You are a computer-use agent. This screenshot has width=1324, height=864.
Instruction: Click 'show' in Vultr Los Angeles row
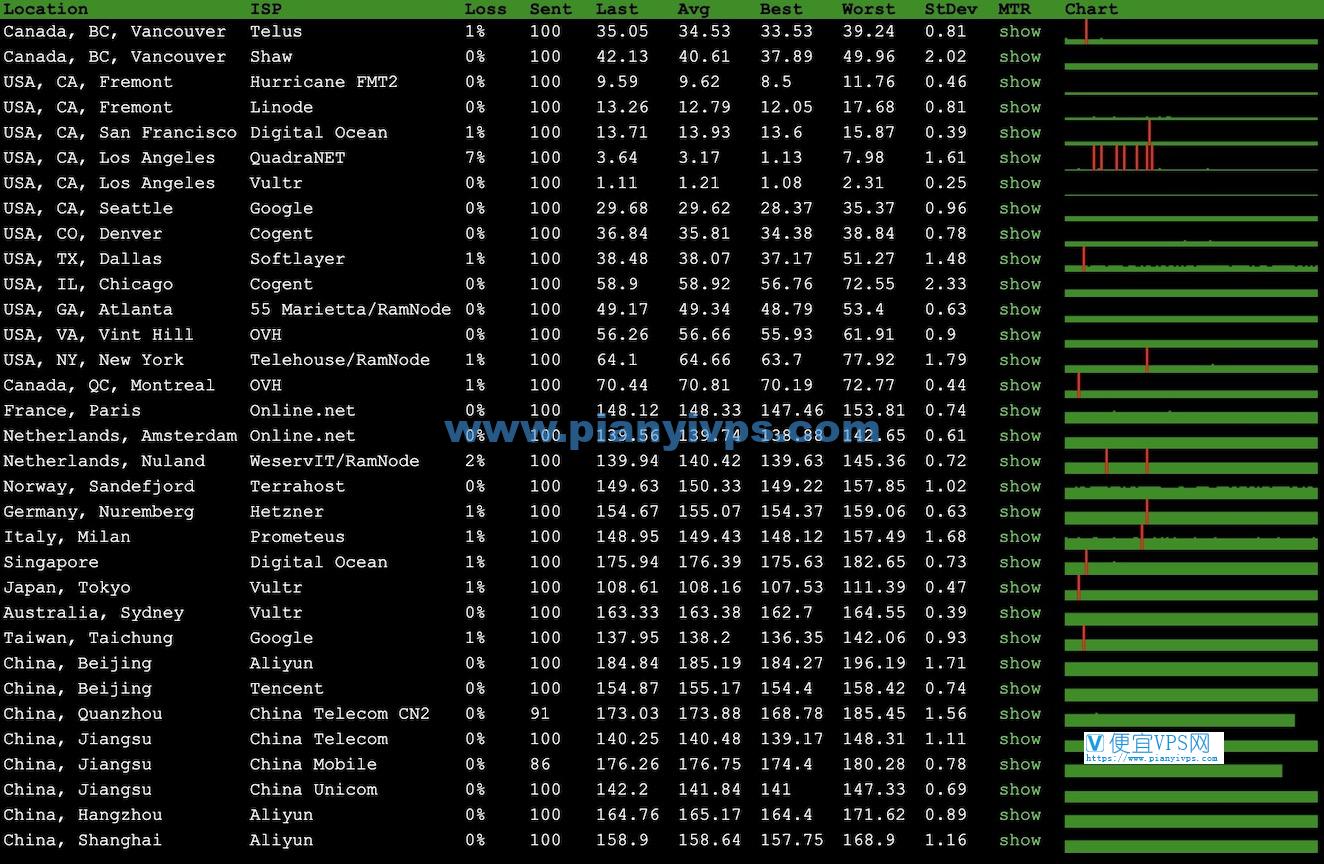click(1020, 183)
